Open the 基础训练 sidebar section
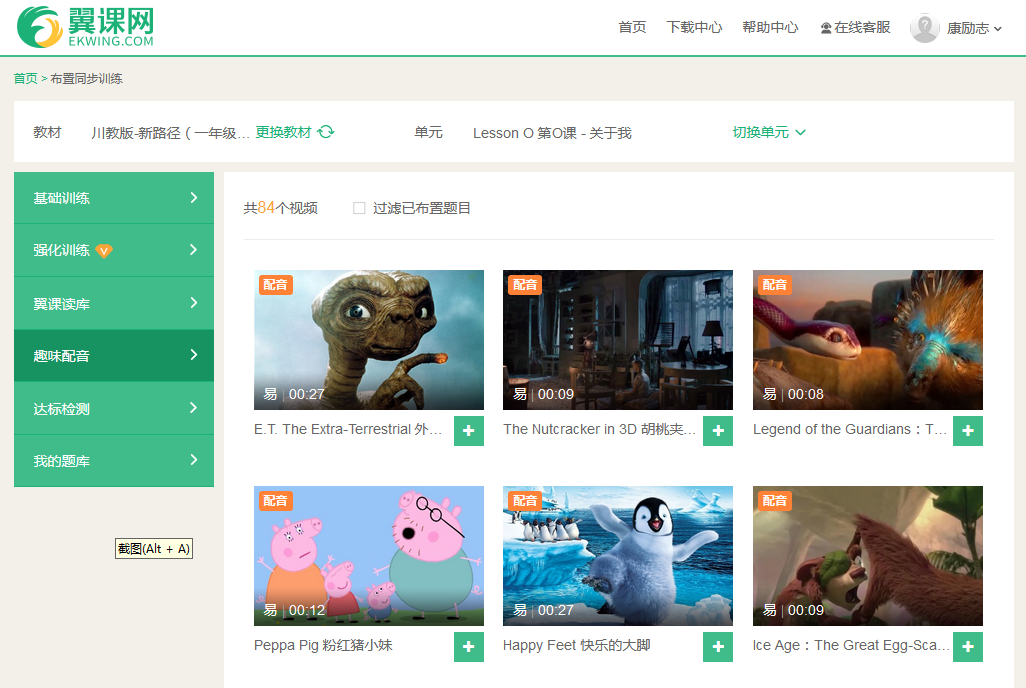This screenshot has height=688, width=1026. coord(114,198)
